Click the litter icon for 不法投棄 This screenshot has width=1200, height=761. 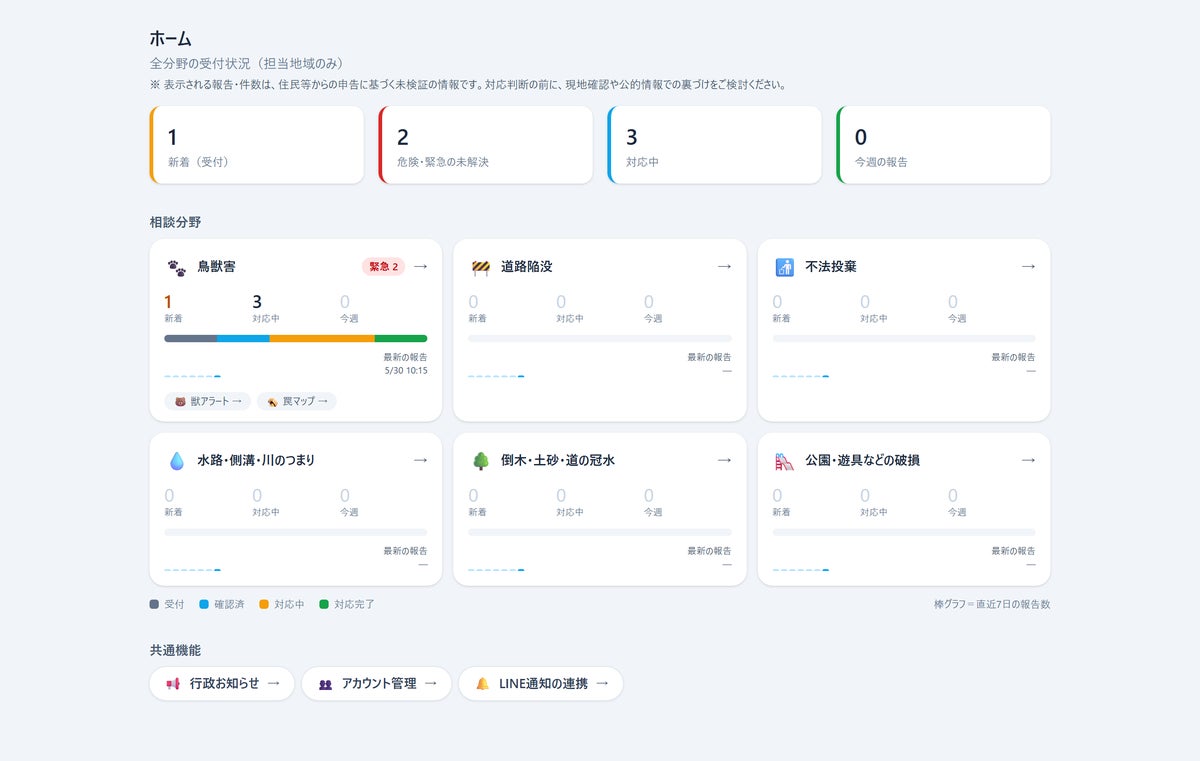point(785,267)
